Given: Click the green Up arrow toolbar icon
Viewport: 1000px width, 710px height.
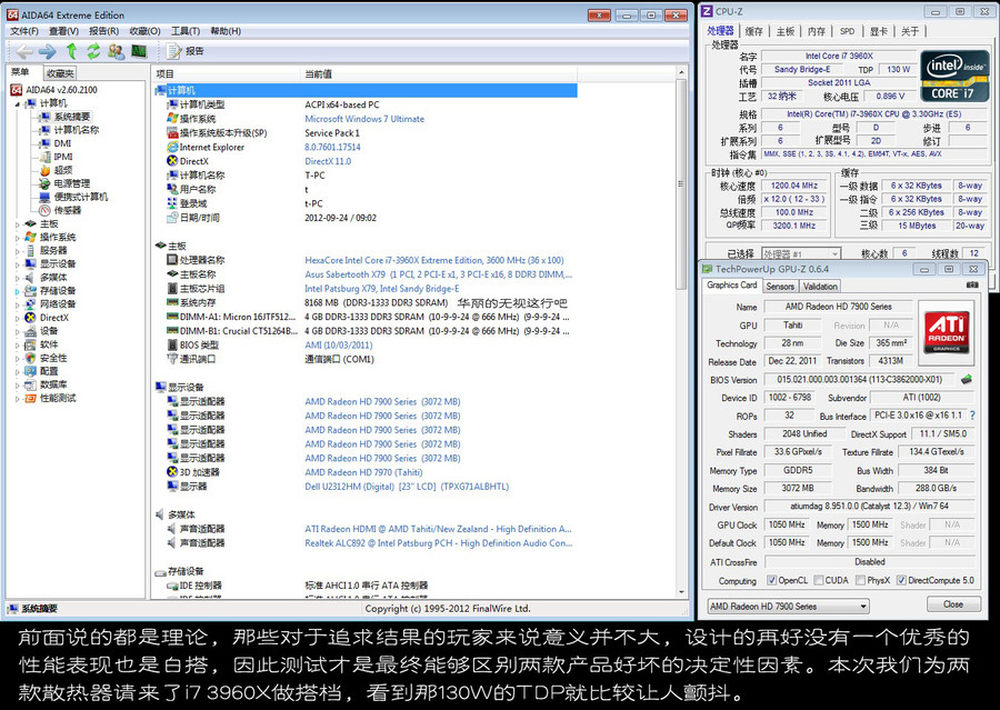Looking at the screenshot, I should tap(71, 52).
